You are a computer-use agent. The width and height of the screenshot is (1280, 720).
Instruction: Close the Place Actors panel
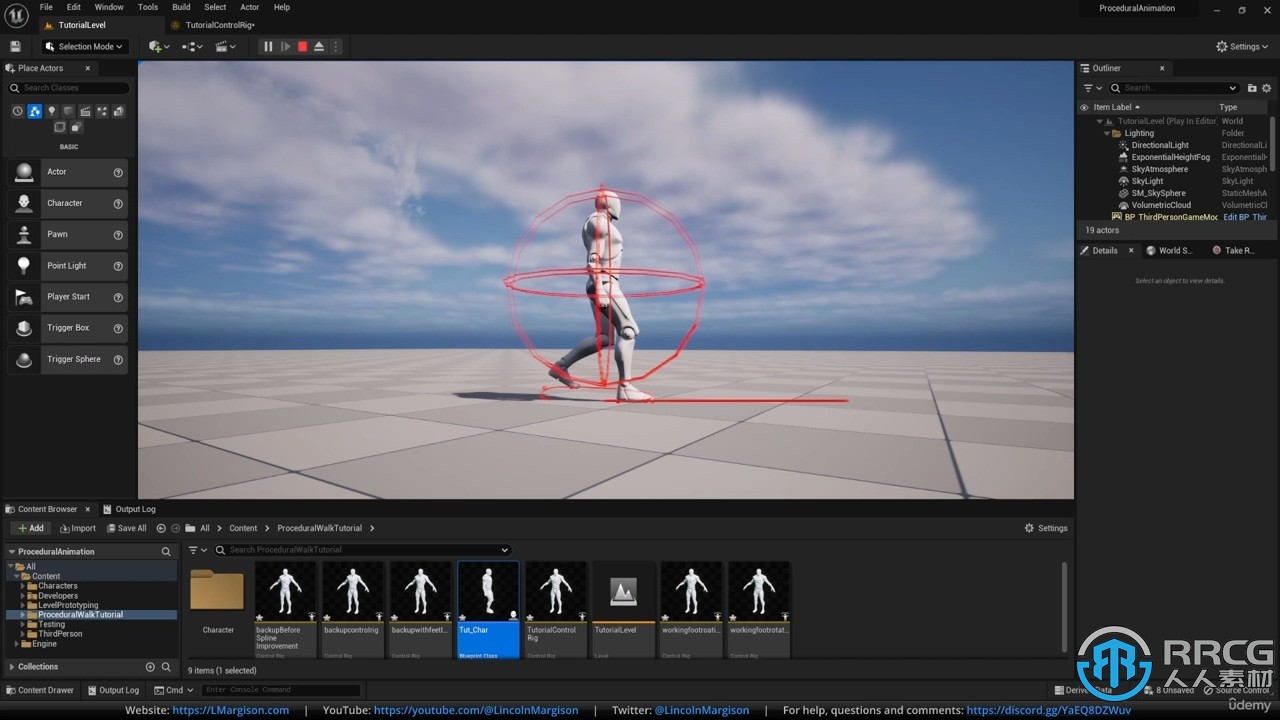(87, 68)
